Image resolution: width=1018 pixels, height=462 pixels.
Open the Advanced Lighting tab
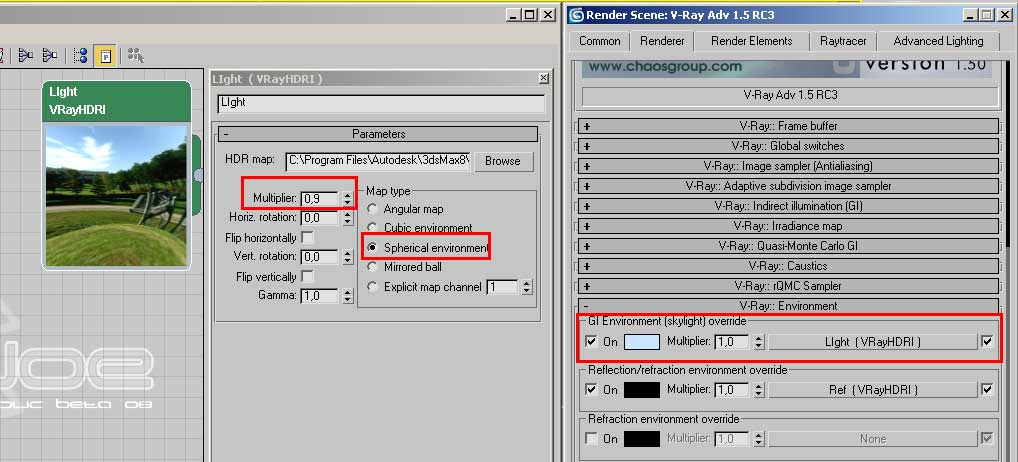point(938,41)
